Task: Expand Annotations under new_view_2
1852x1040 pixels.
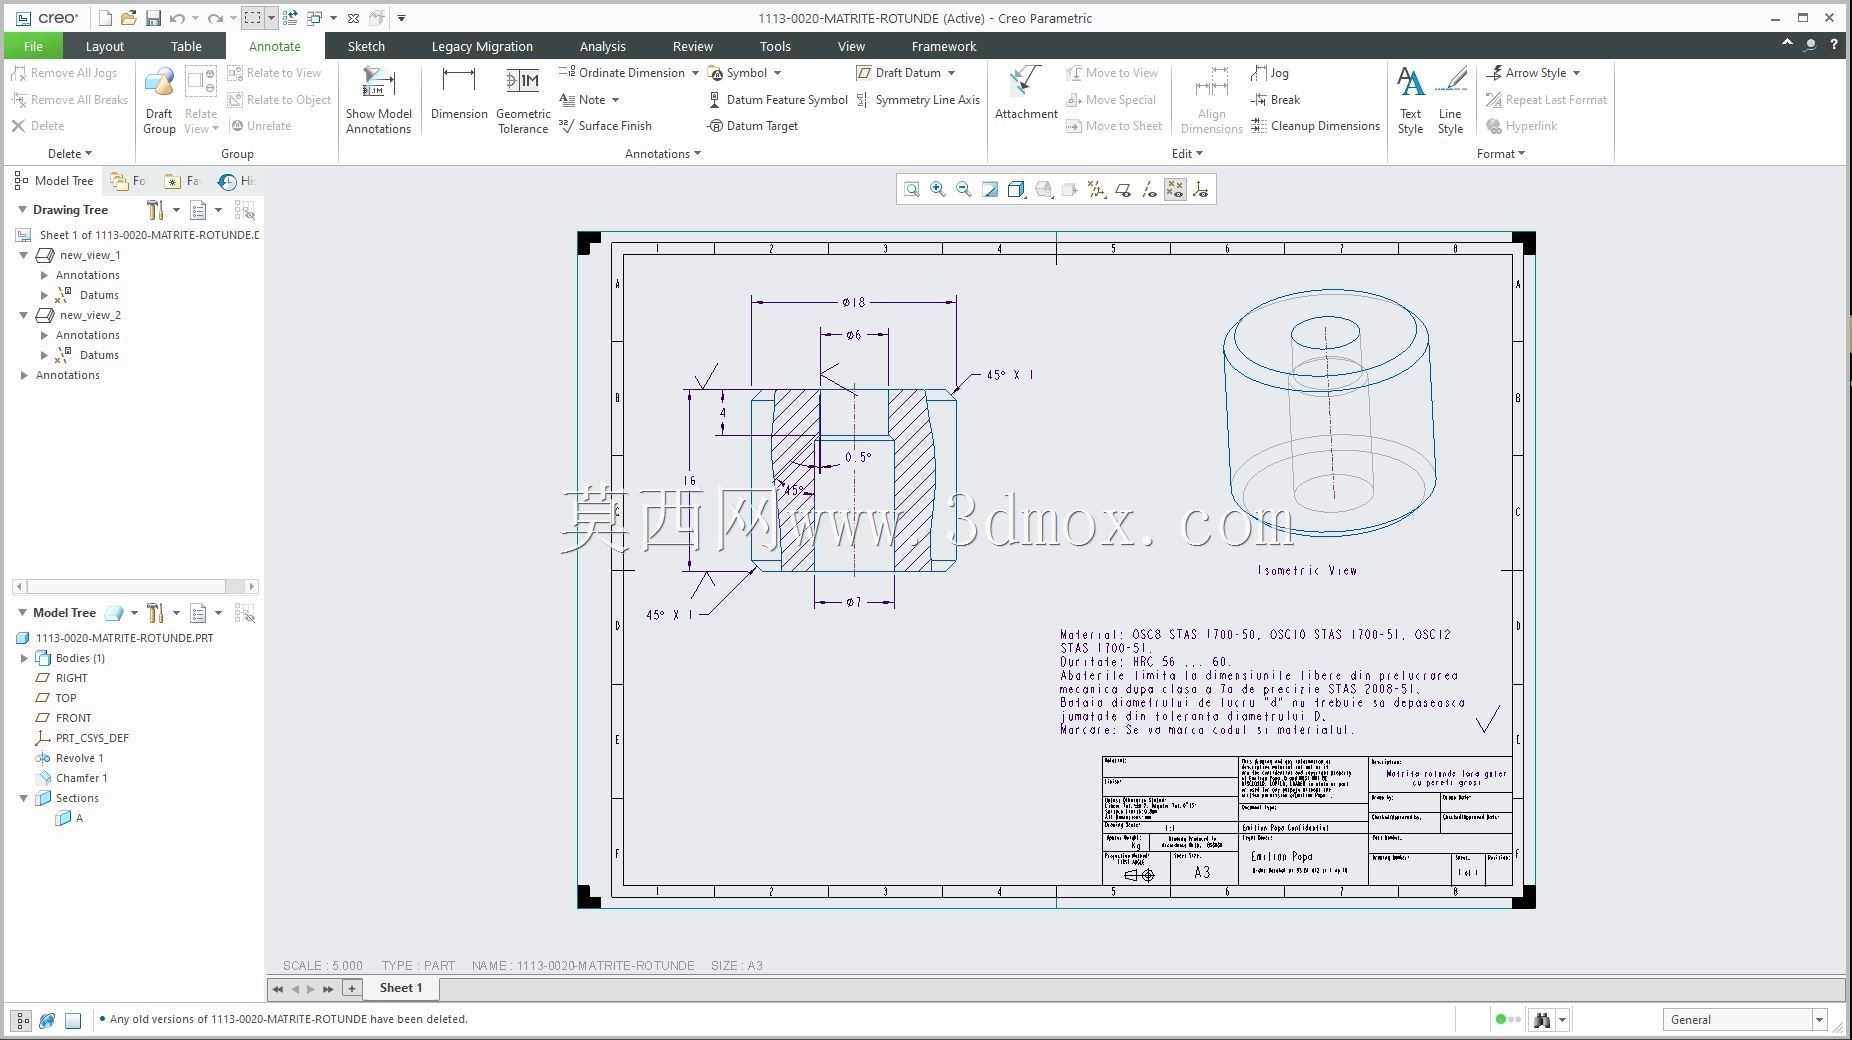Action: (44, 335)
